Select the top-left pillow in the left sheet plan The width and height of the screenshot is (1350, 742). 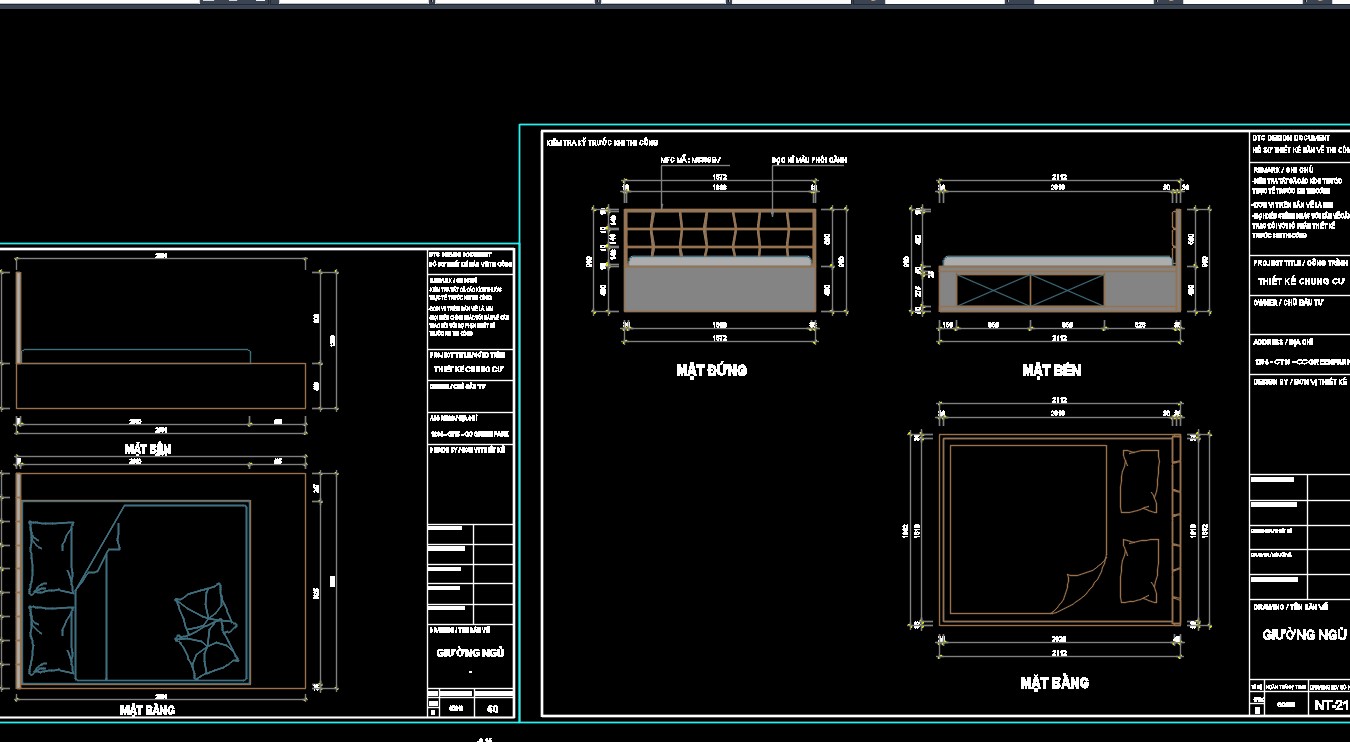coord(50,558)
